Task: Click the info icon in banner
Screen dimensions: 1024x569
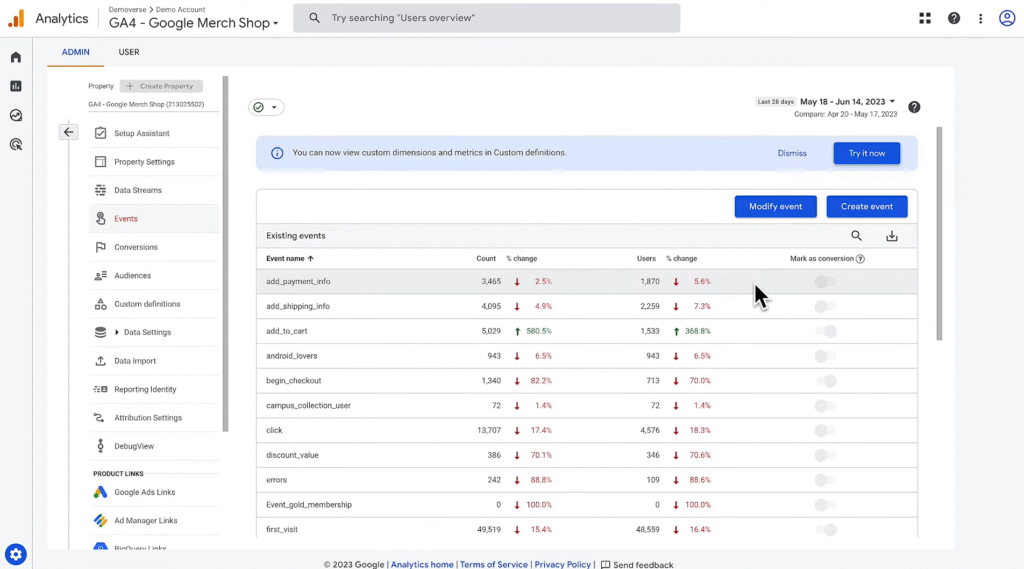Action: click(x=277, y=153)
